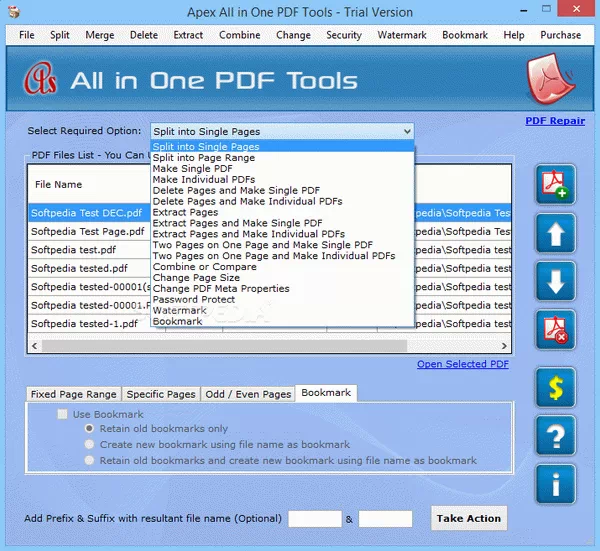Switch to Odd / Even Pages tab
This screenshot has width=600, height=551.
pos(248,394)
